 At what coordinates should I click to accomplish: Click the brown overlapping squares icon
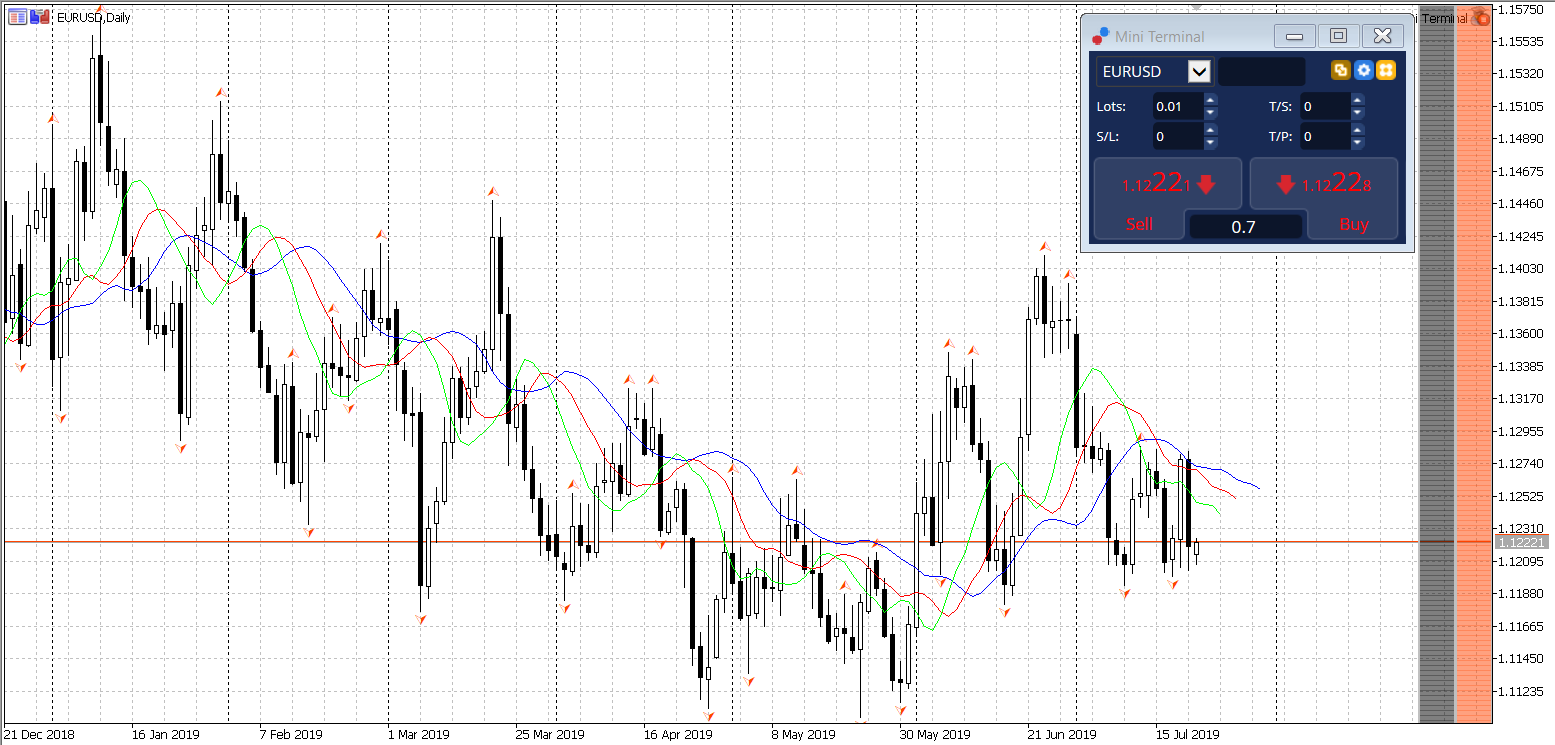click(x=1341, y=70)
